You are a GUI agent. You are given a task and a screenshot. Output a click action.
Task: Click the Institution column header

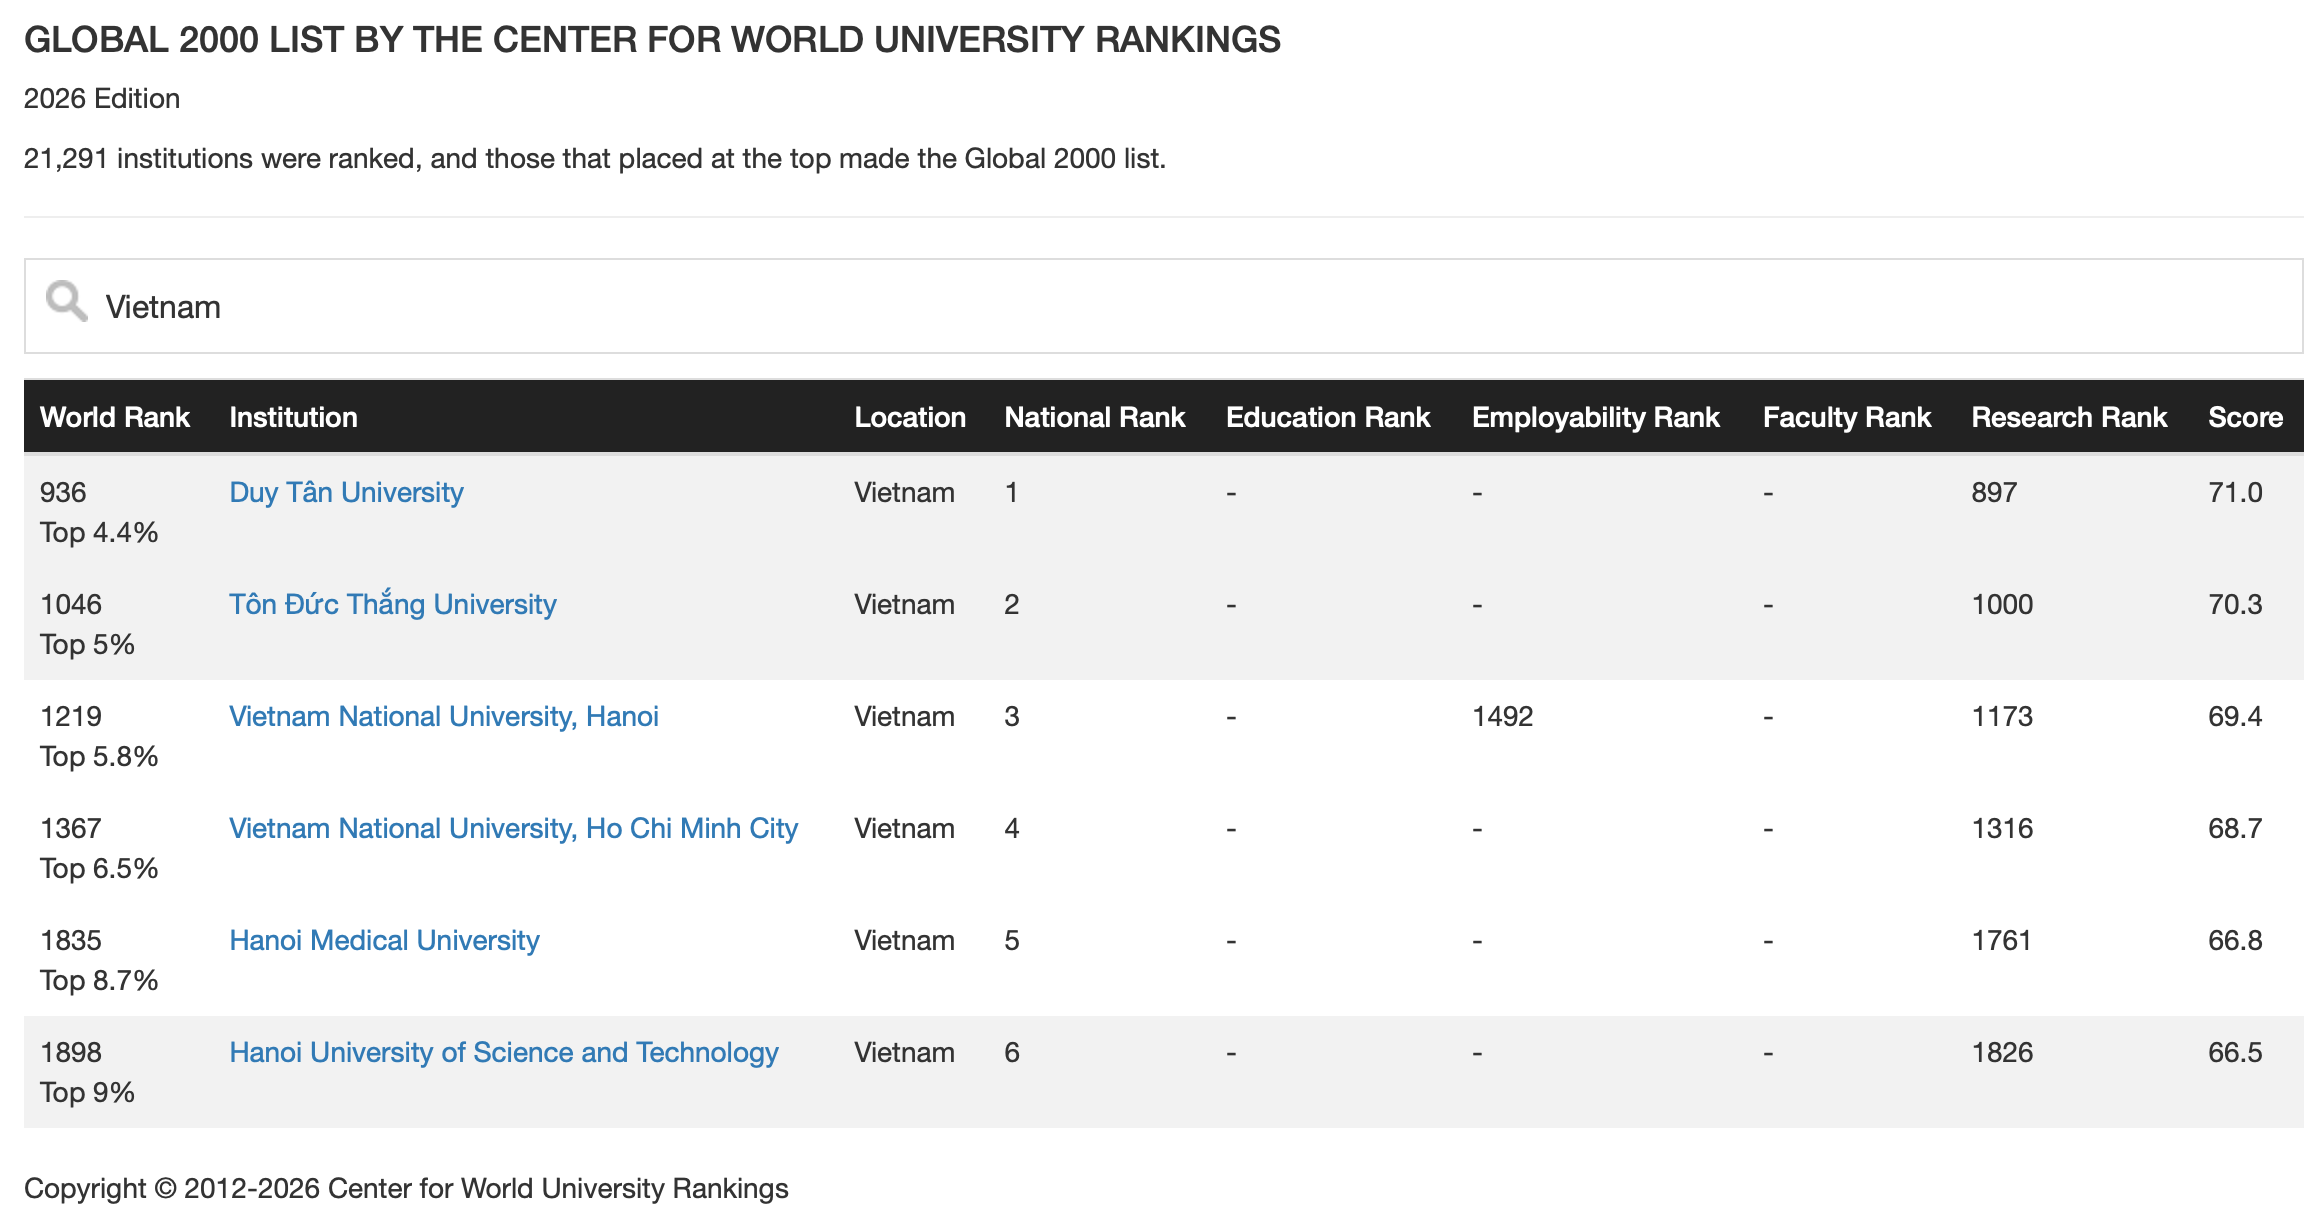tap(293, 417)
